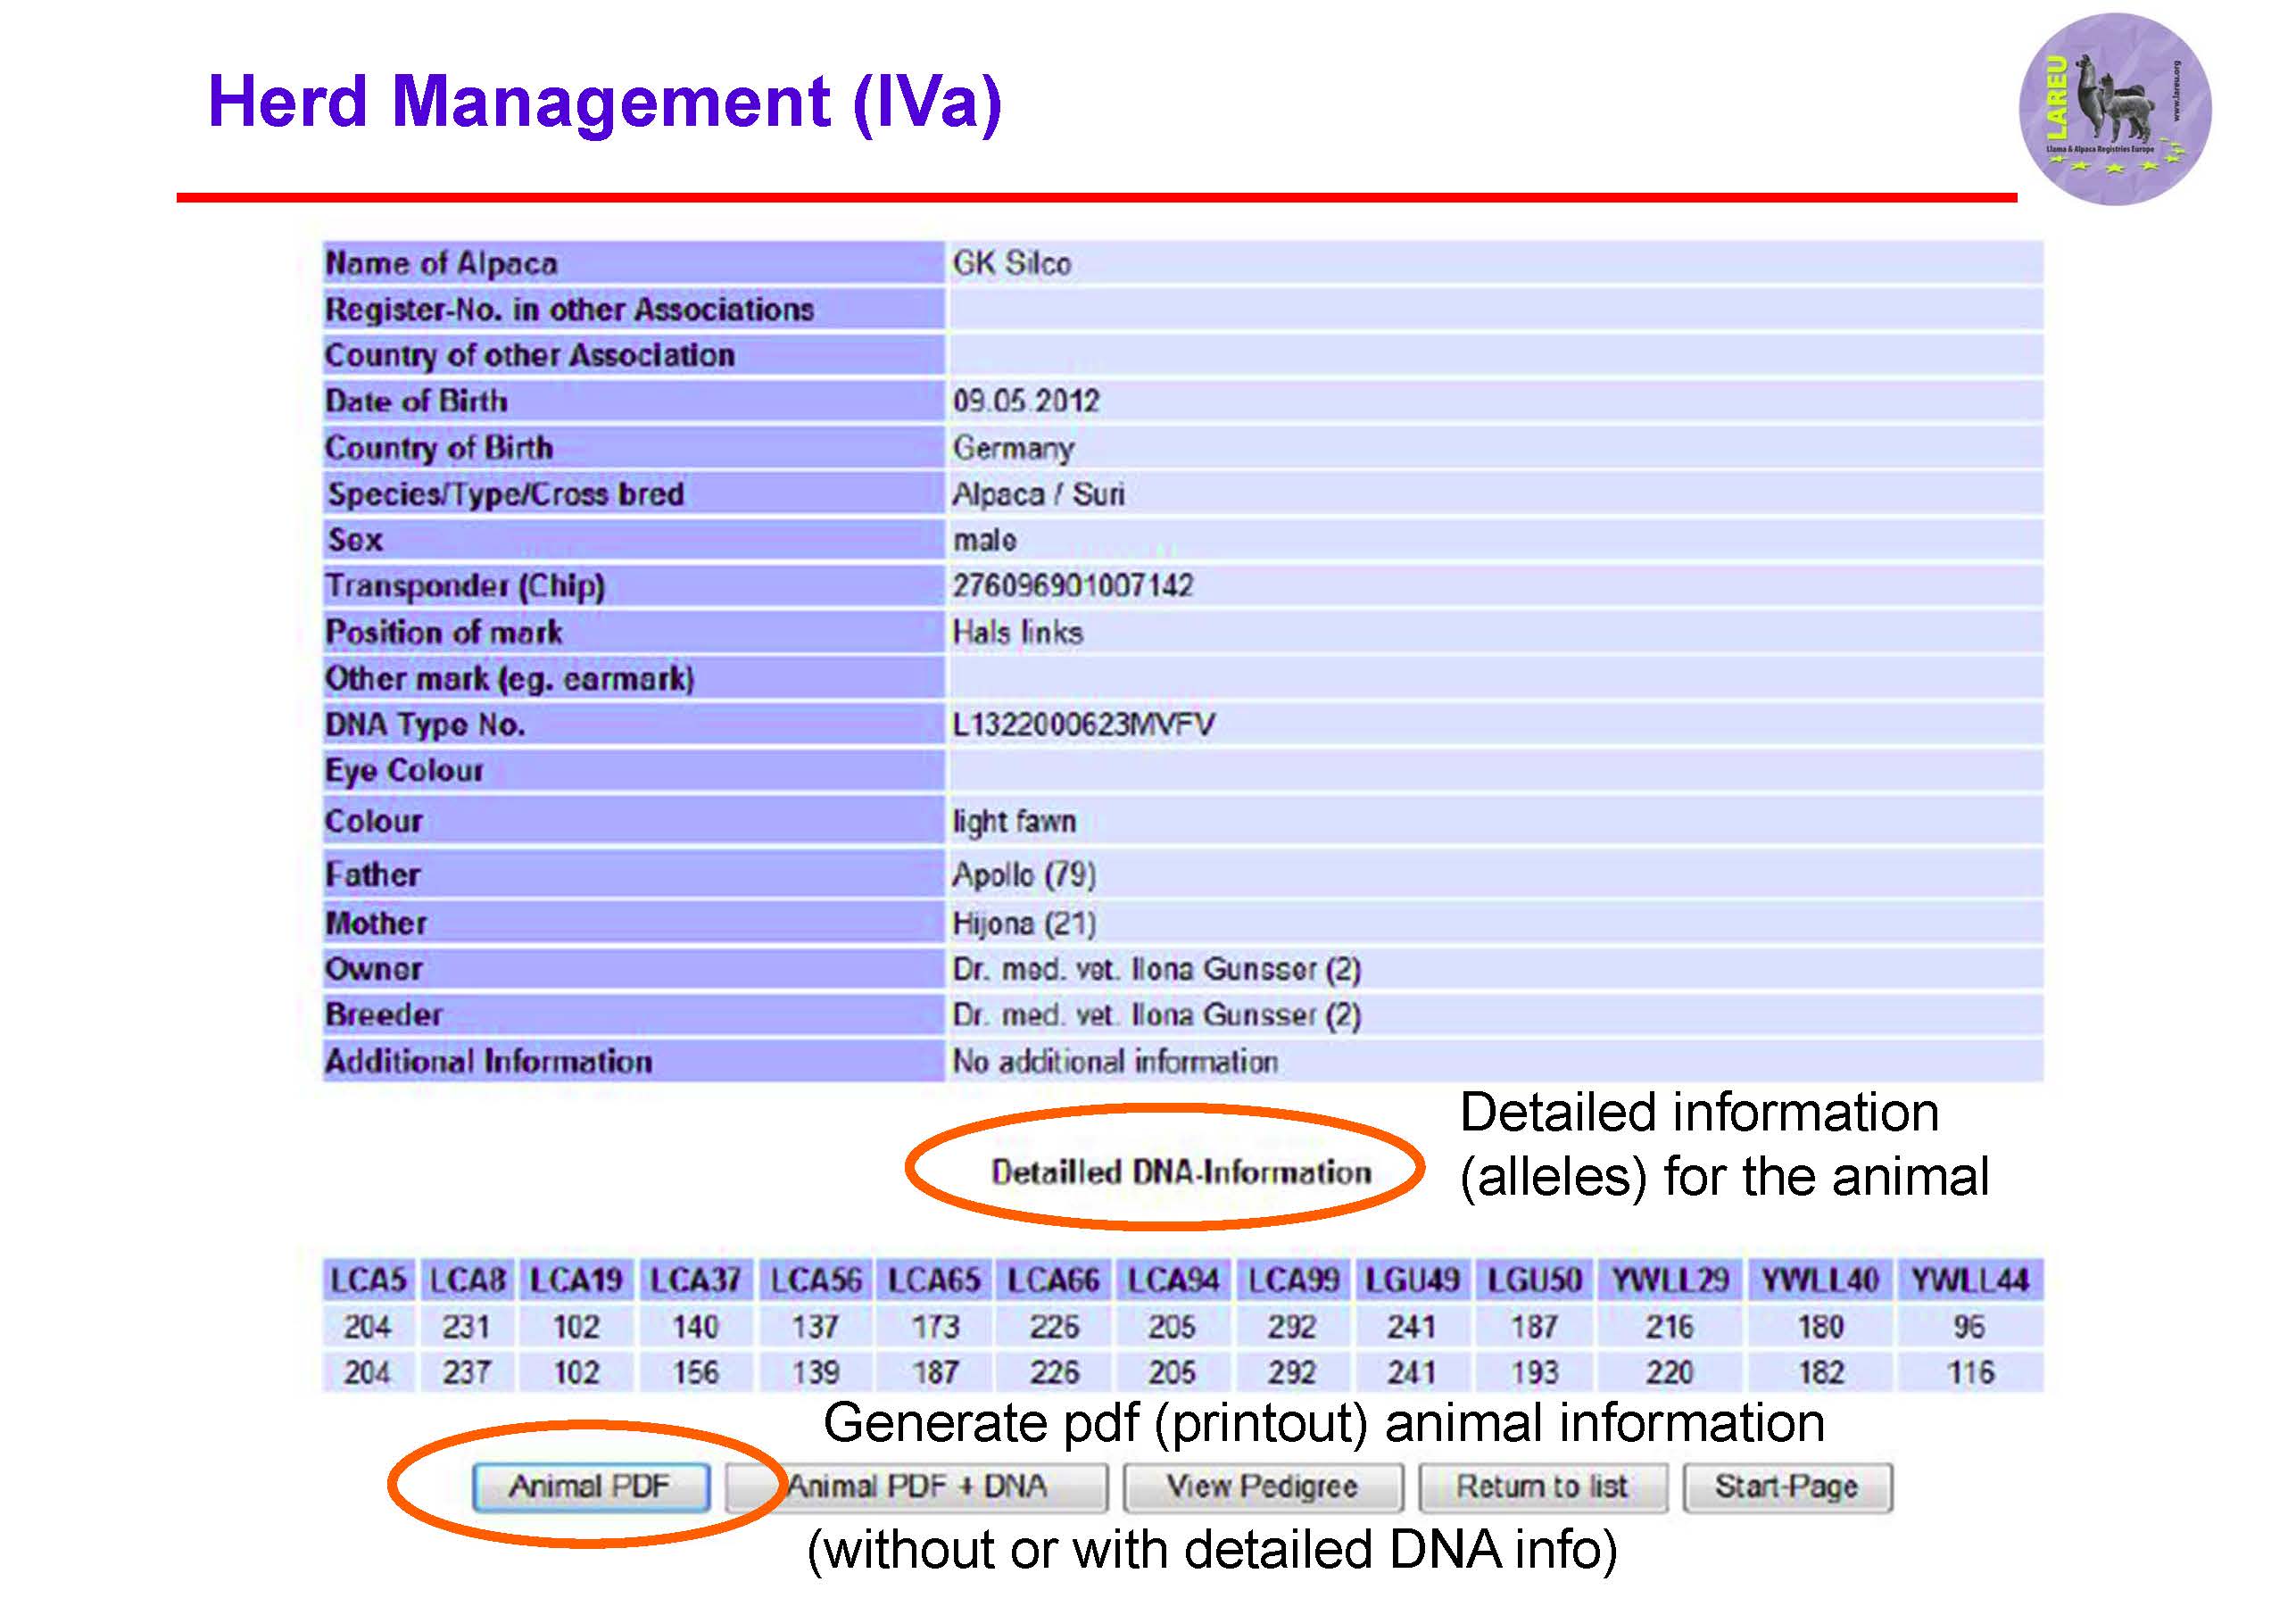
Task: Click the LCA37 column header
Action: coord(695,1280)
